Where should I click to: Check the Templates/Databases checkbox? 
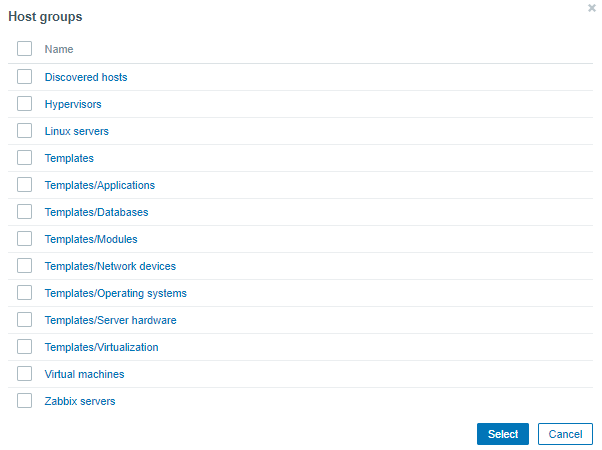click(x=25, y=212)
